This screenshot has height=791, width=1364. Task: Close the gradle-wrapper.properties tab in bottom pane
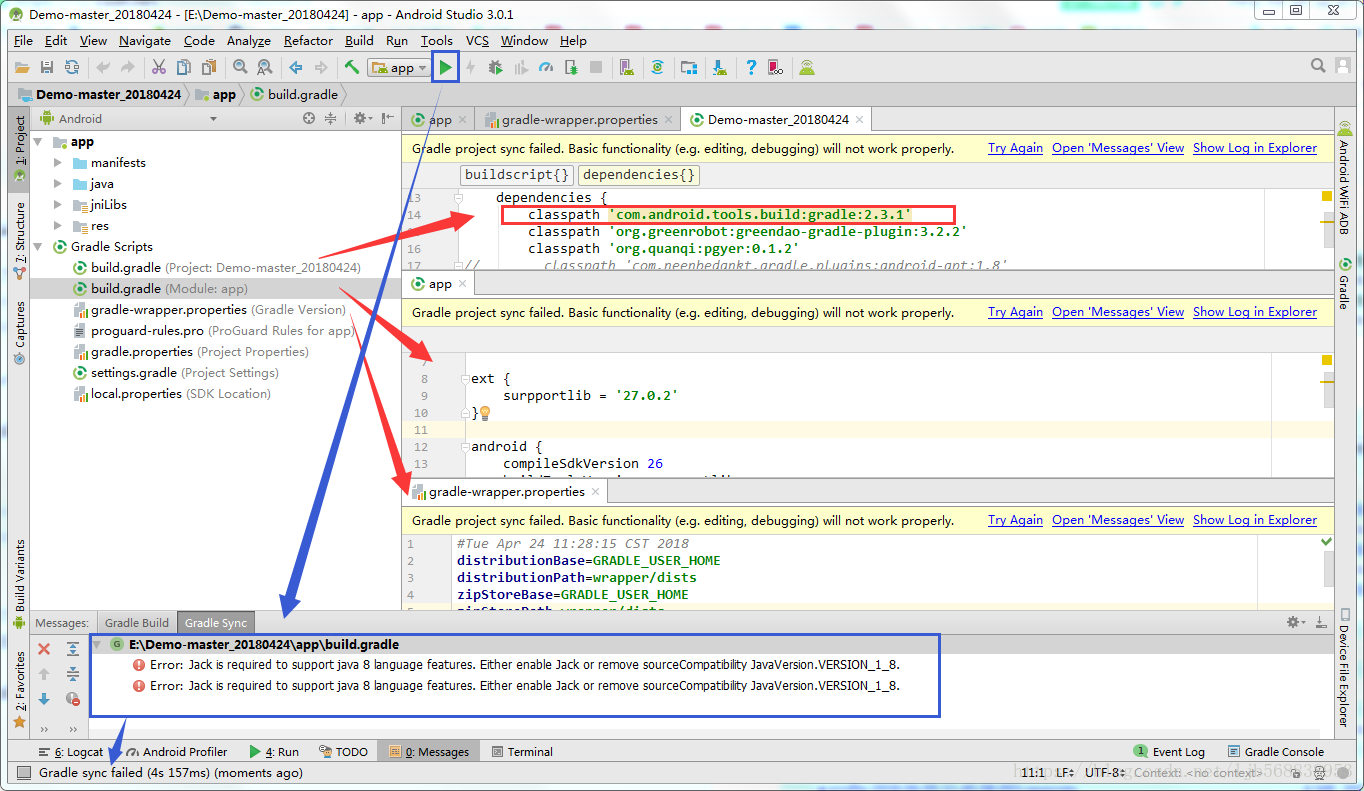point(596,492)
